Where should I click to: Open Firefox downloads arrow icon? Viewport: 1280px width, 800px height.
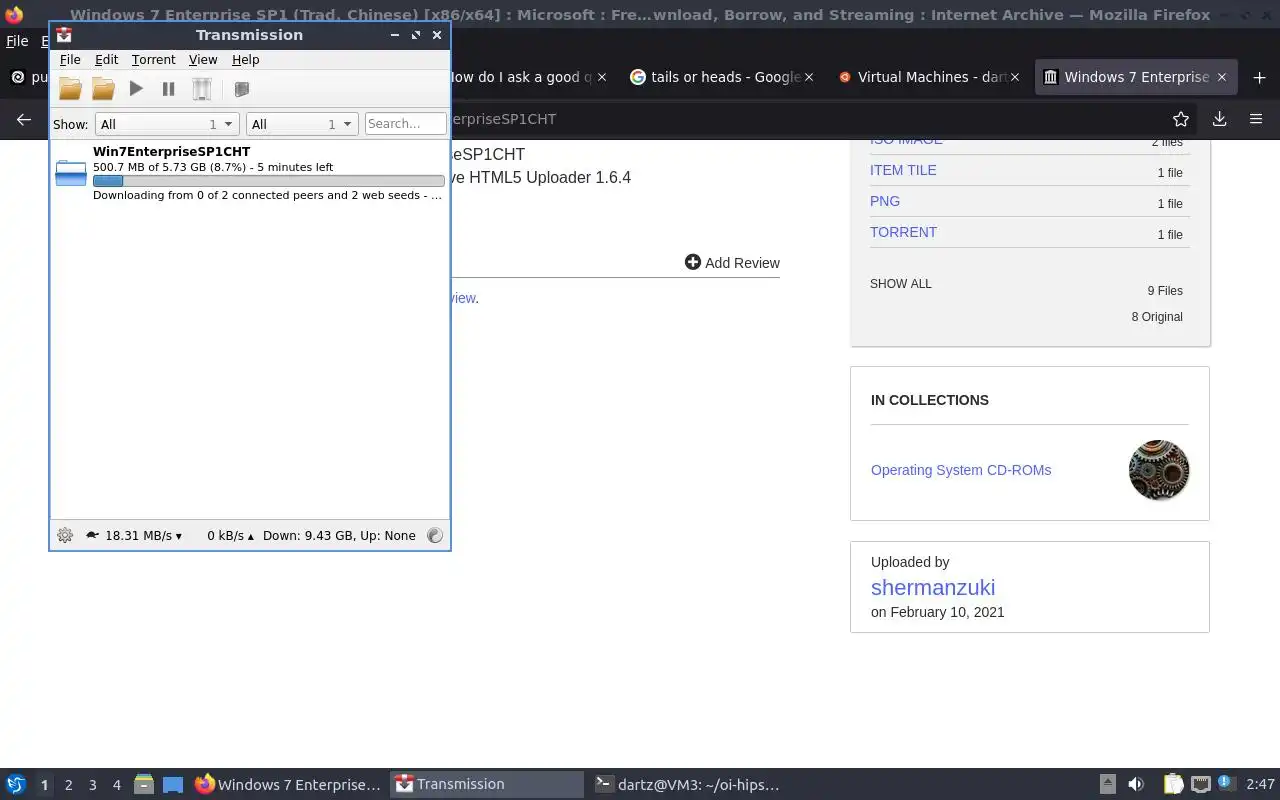[1219, 119]
